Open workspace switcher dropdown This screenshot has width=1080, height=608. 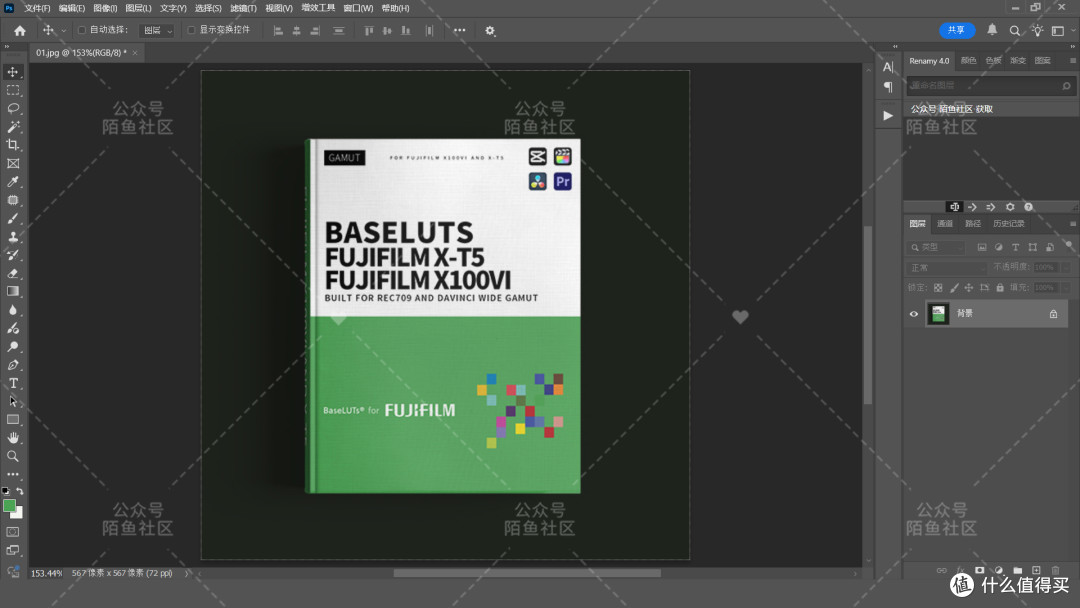click(1061, 30)
